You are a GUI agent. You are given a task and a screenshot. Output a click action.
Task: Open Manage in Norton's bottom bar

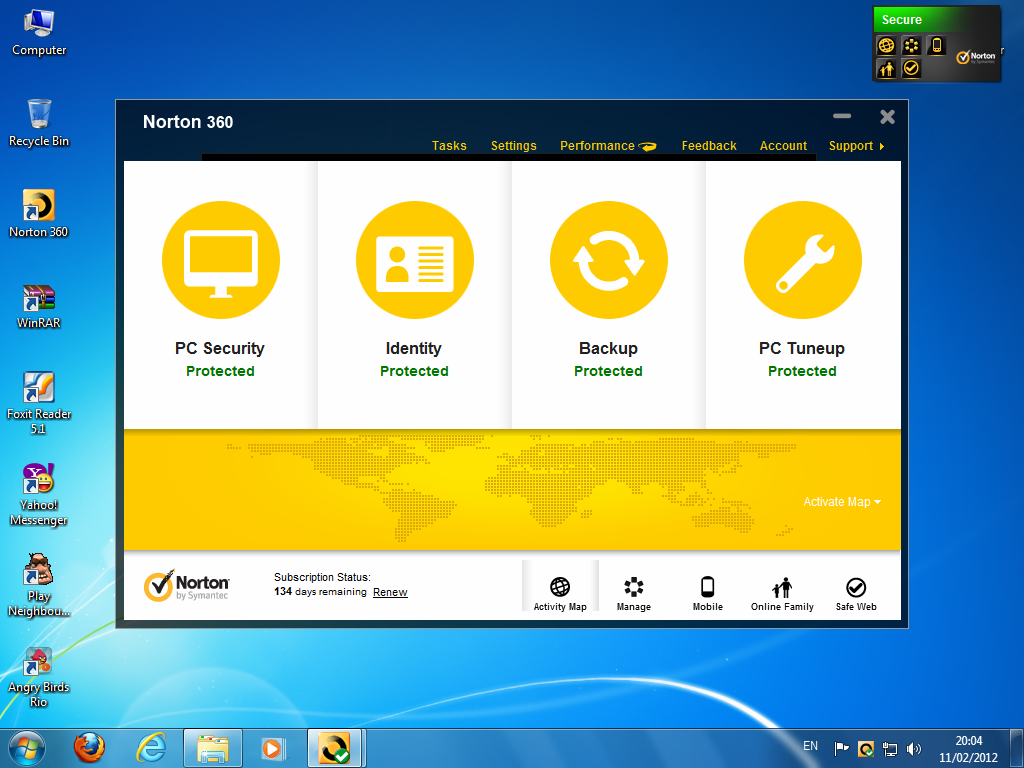coord(633,594)
